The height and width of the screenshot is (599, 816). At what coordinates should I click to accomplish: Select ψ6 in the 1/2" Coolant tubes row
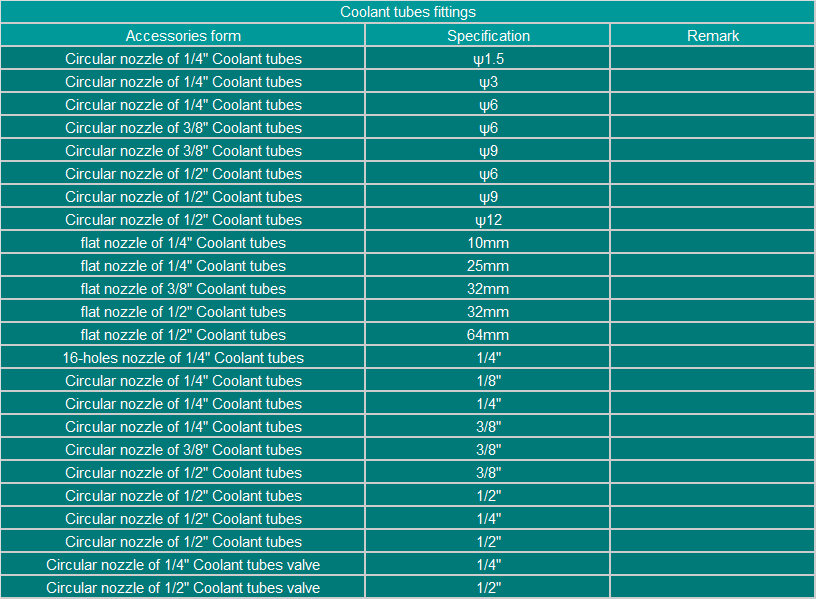[488, 174]
